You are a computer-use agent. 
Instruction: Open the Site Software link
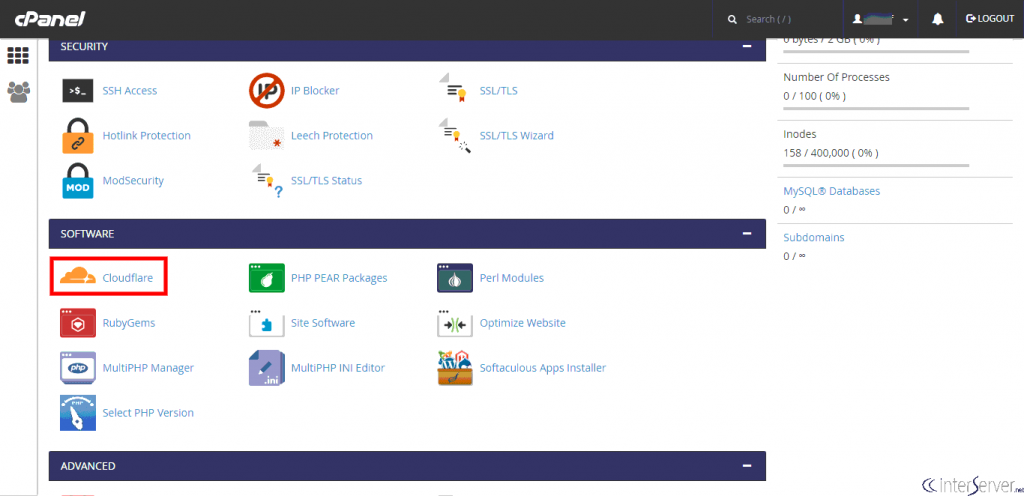pyautogui.click(x=323, y=323)
